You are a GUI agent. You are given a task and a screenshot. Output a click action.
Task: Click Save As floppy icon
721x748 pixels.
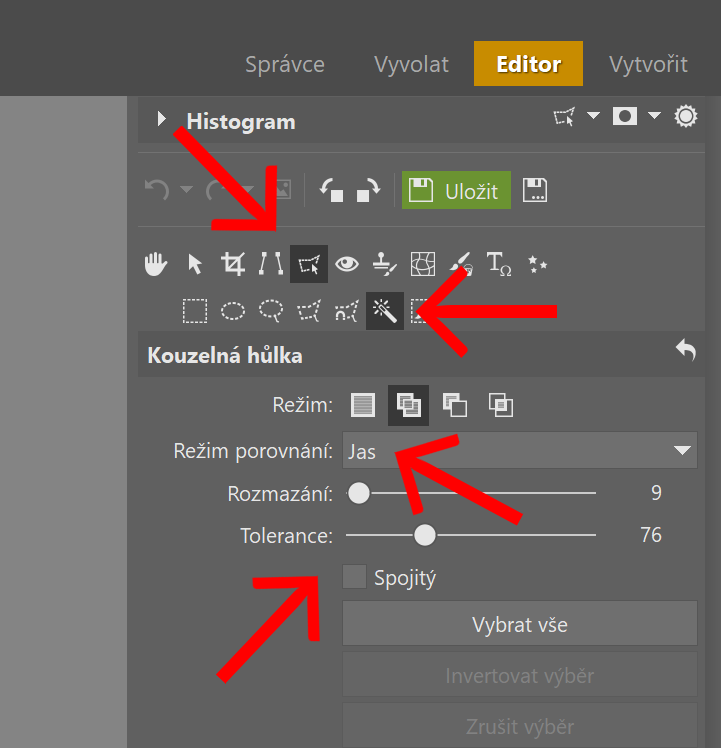535,190
